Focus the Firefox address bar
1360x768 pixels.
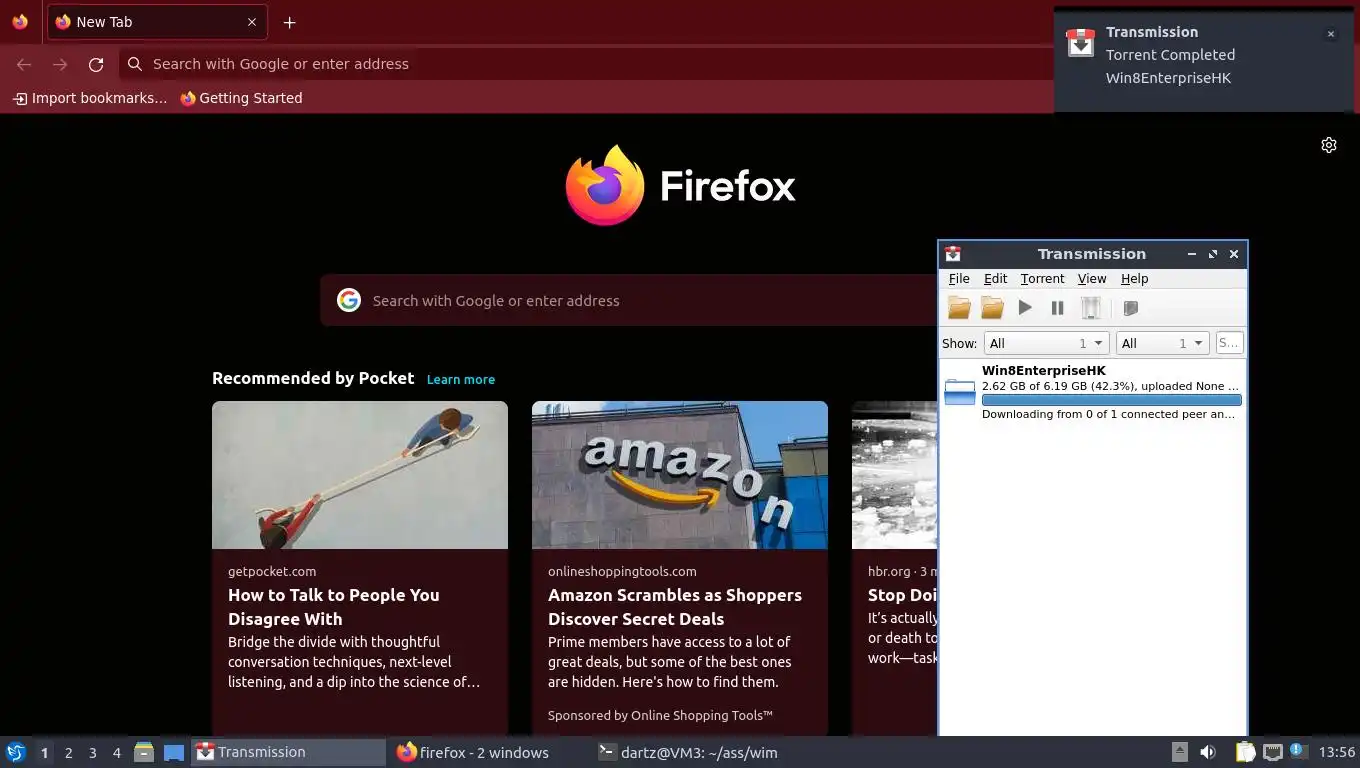coord(585,64)
